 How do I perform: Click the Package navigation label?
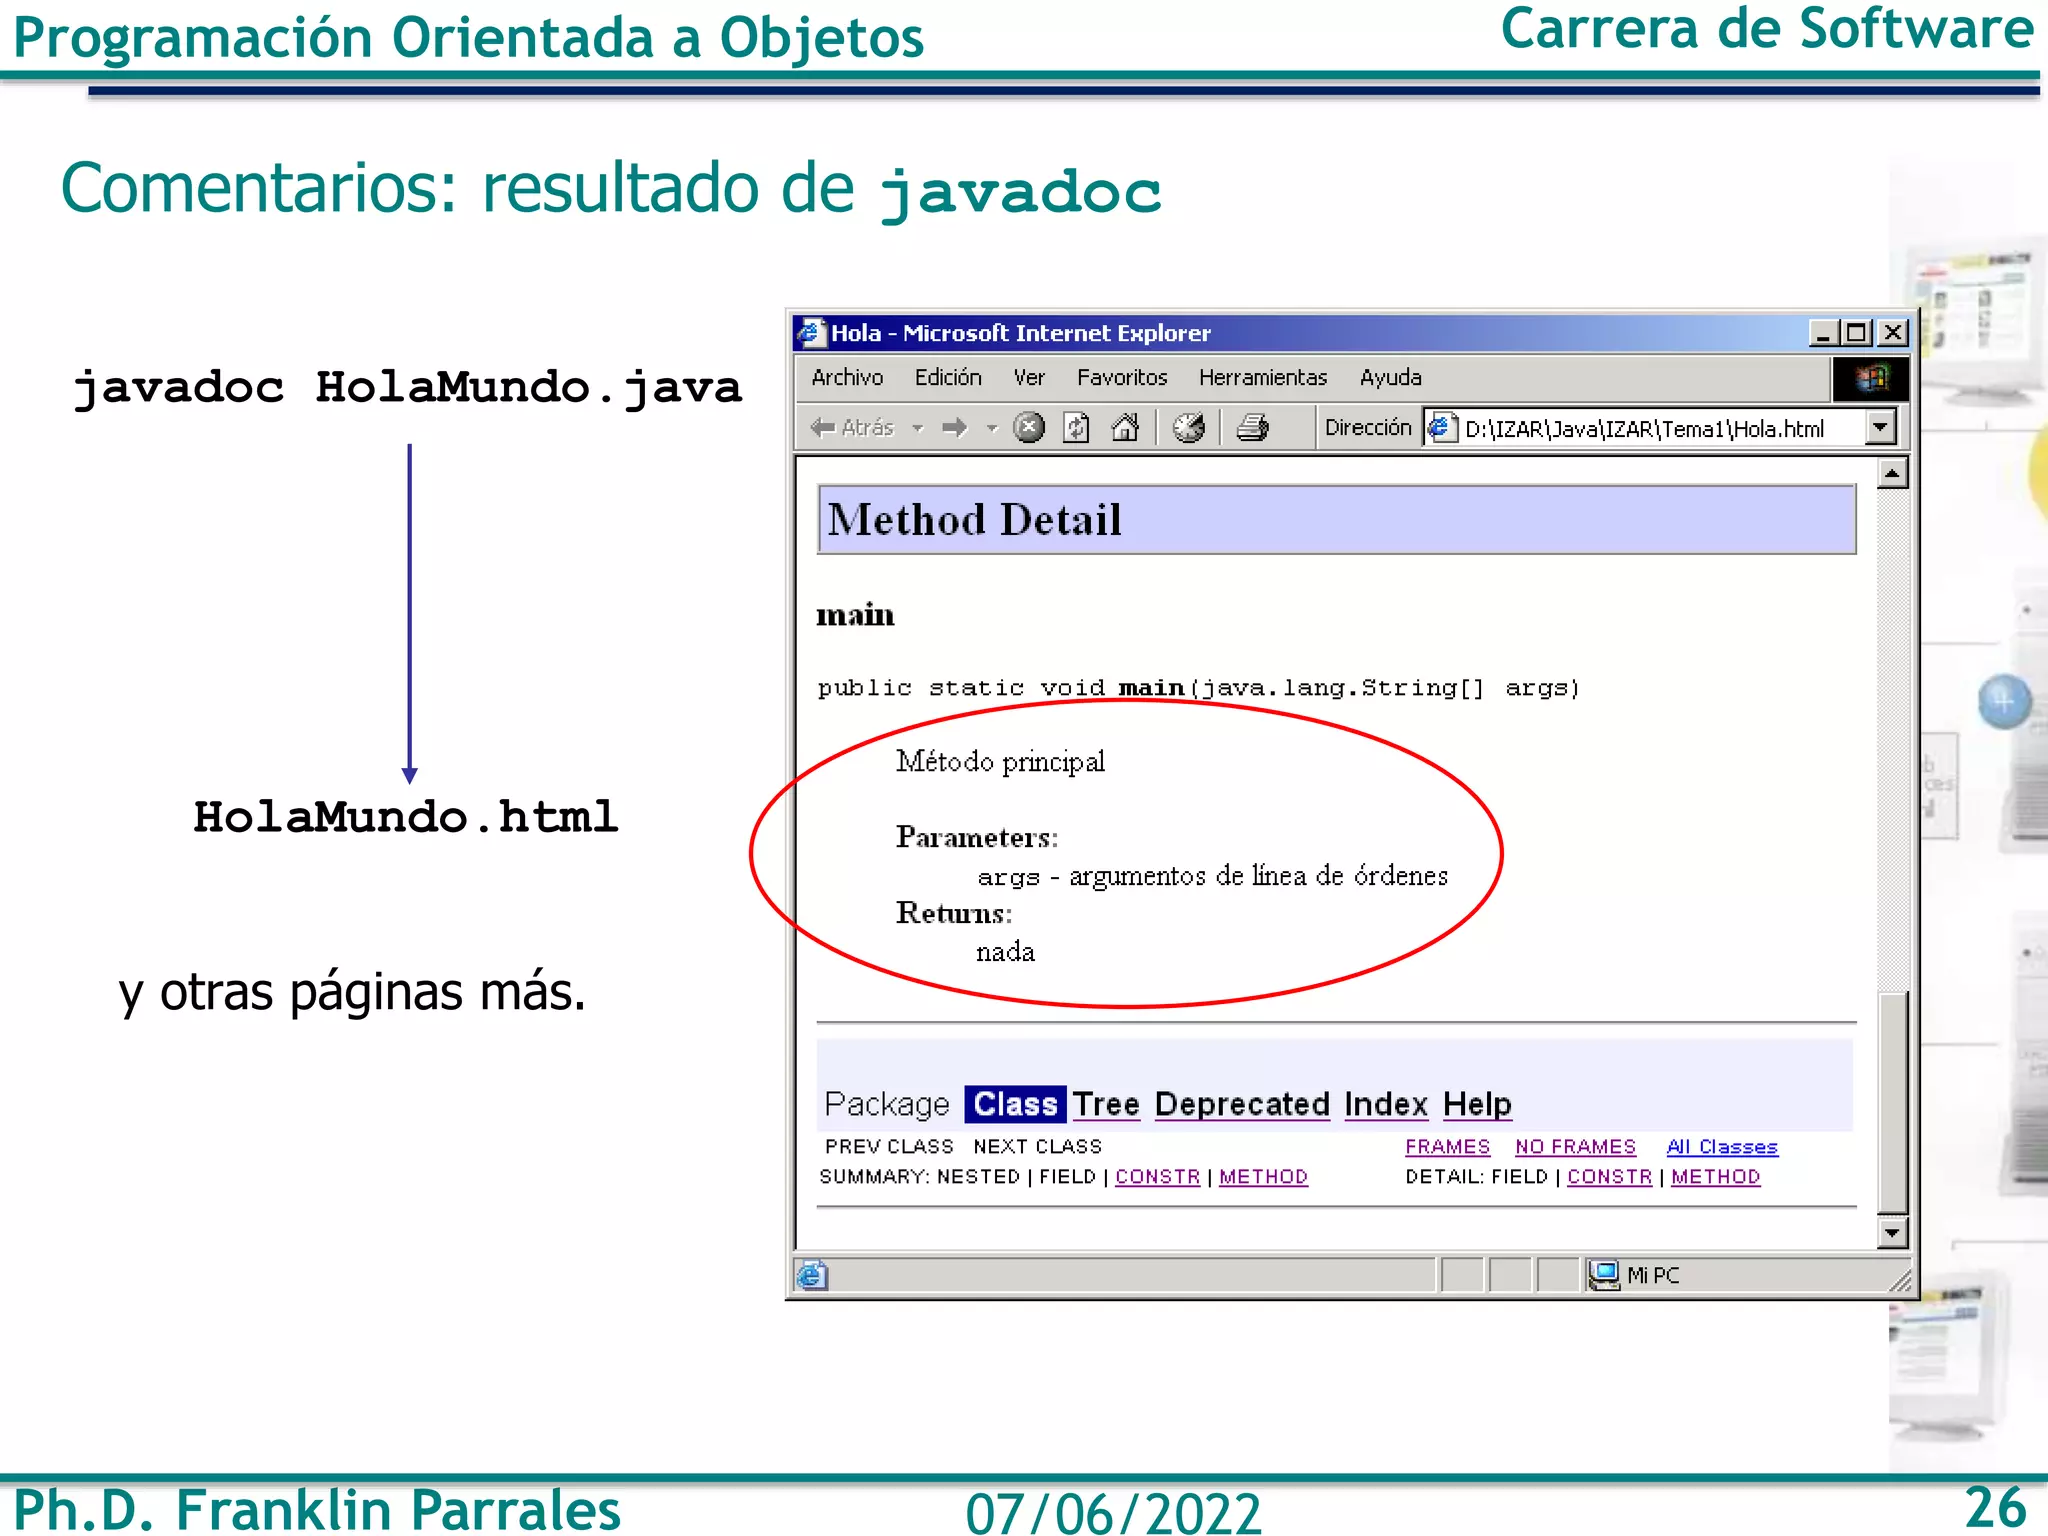pos(887,1104)
